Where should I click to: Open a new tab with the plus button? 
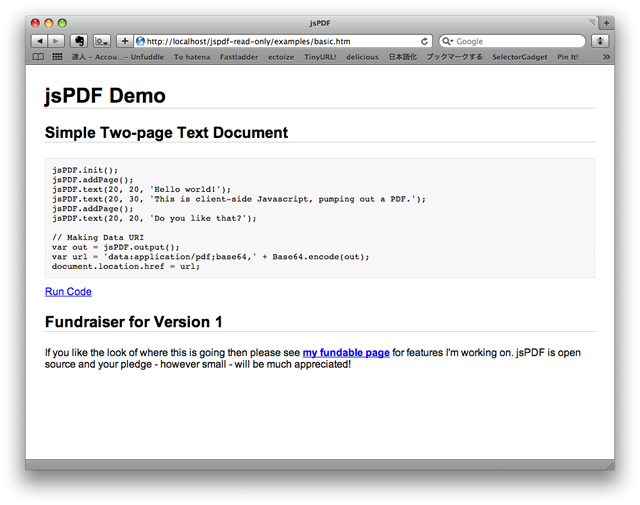(x=607, y=23)
